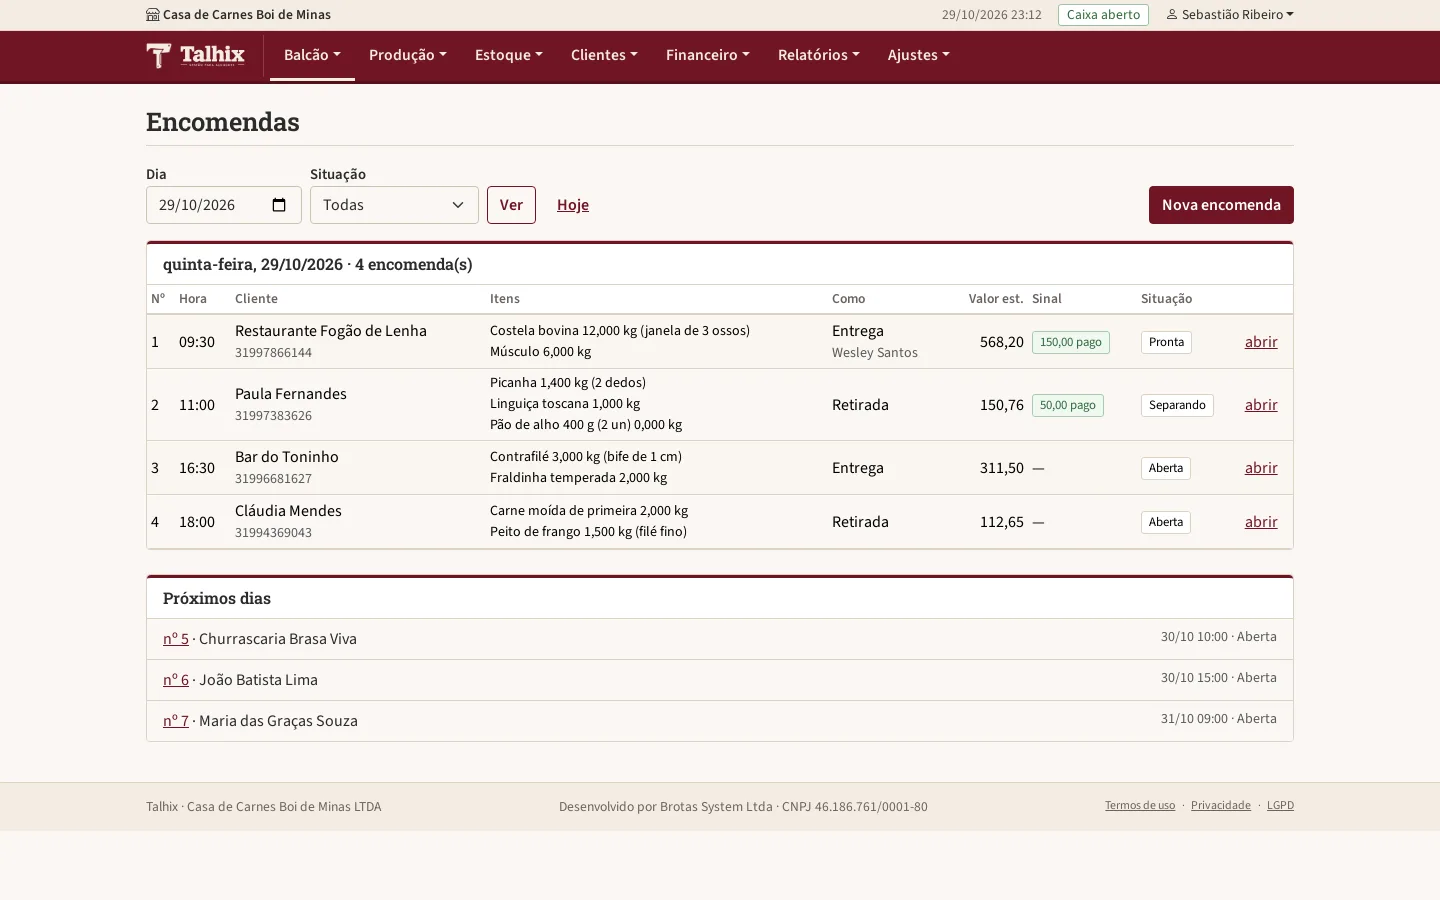The height and width of the screenshot is (900, 1440).
Task: Select phone number 31997866144
Action: point(273,353)
